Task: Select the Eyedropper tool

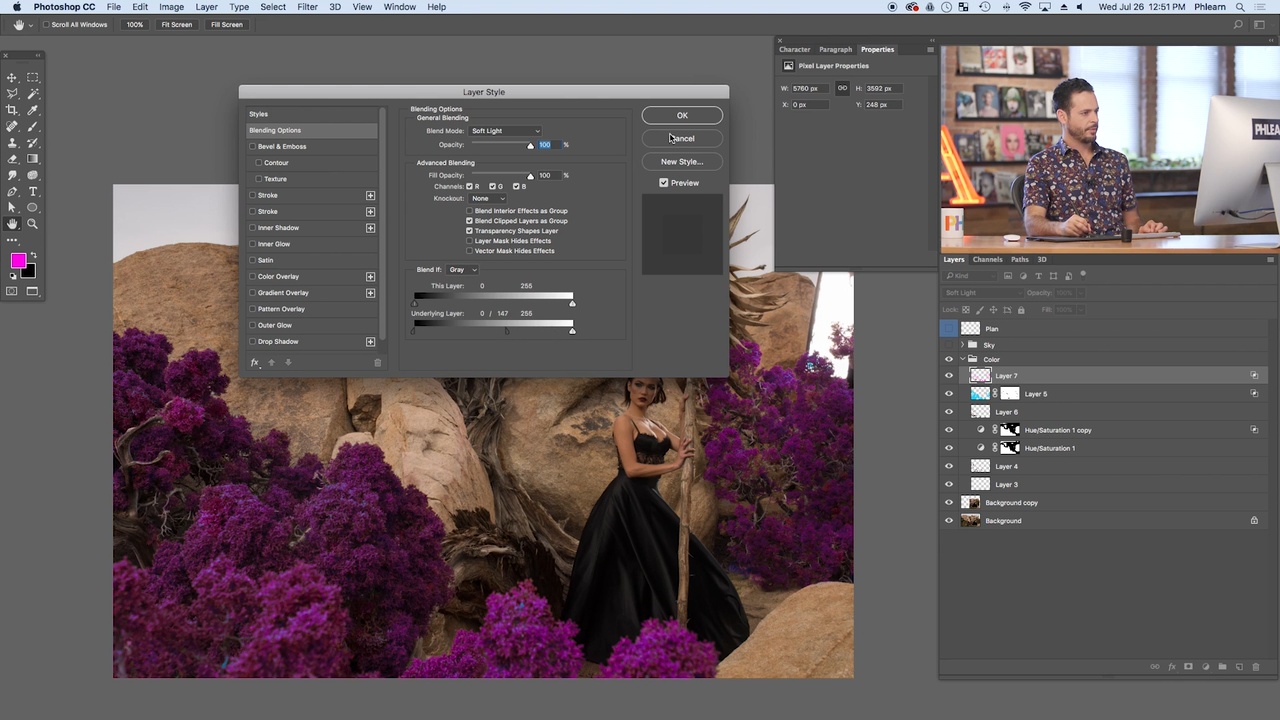Action: [32, 110]
